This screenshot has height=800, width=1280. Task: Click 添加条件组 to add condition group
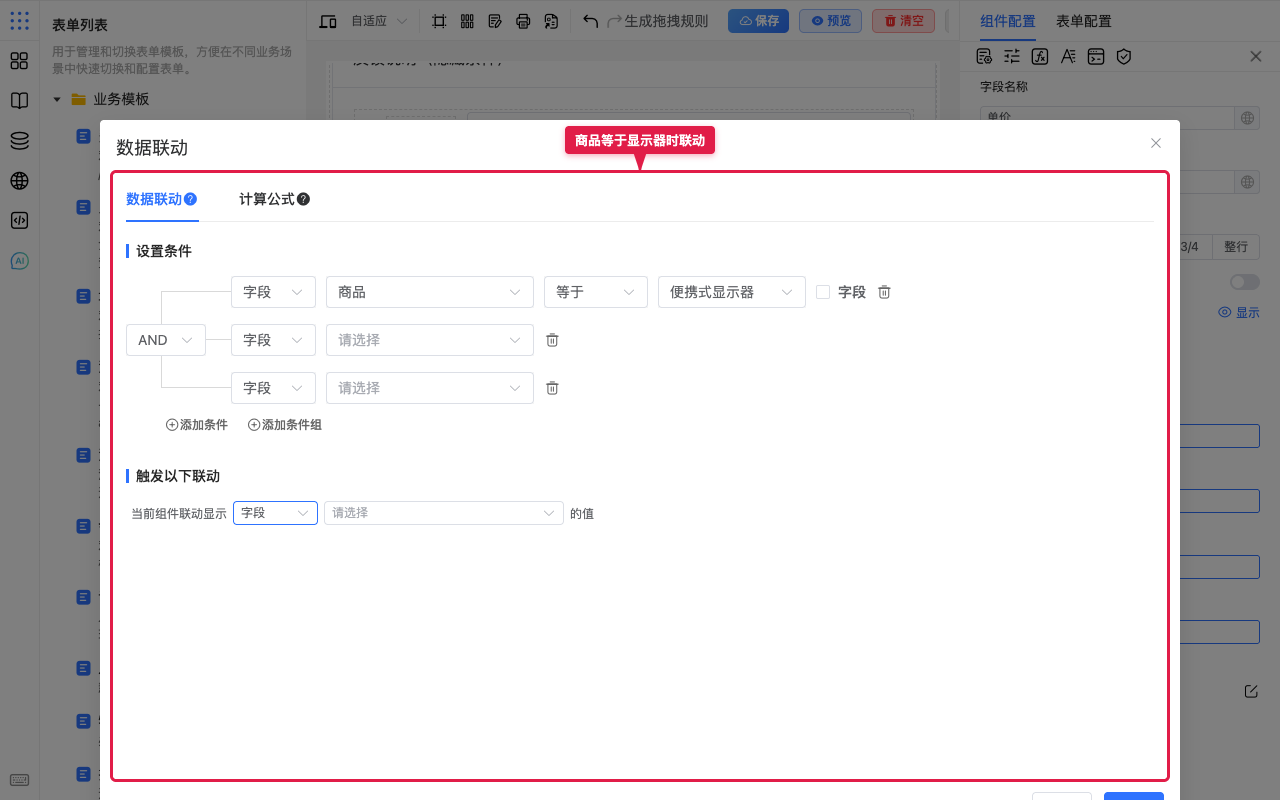(285, 425)
